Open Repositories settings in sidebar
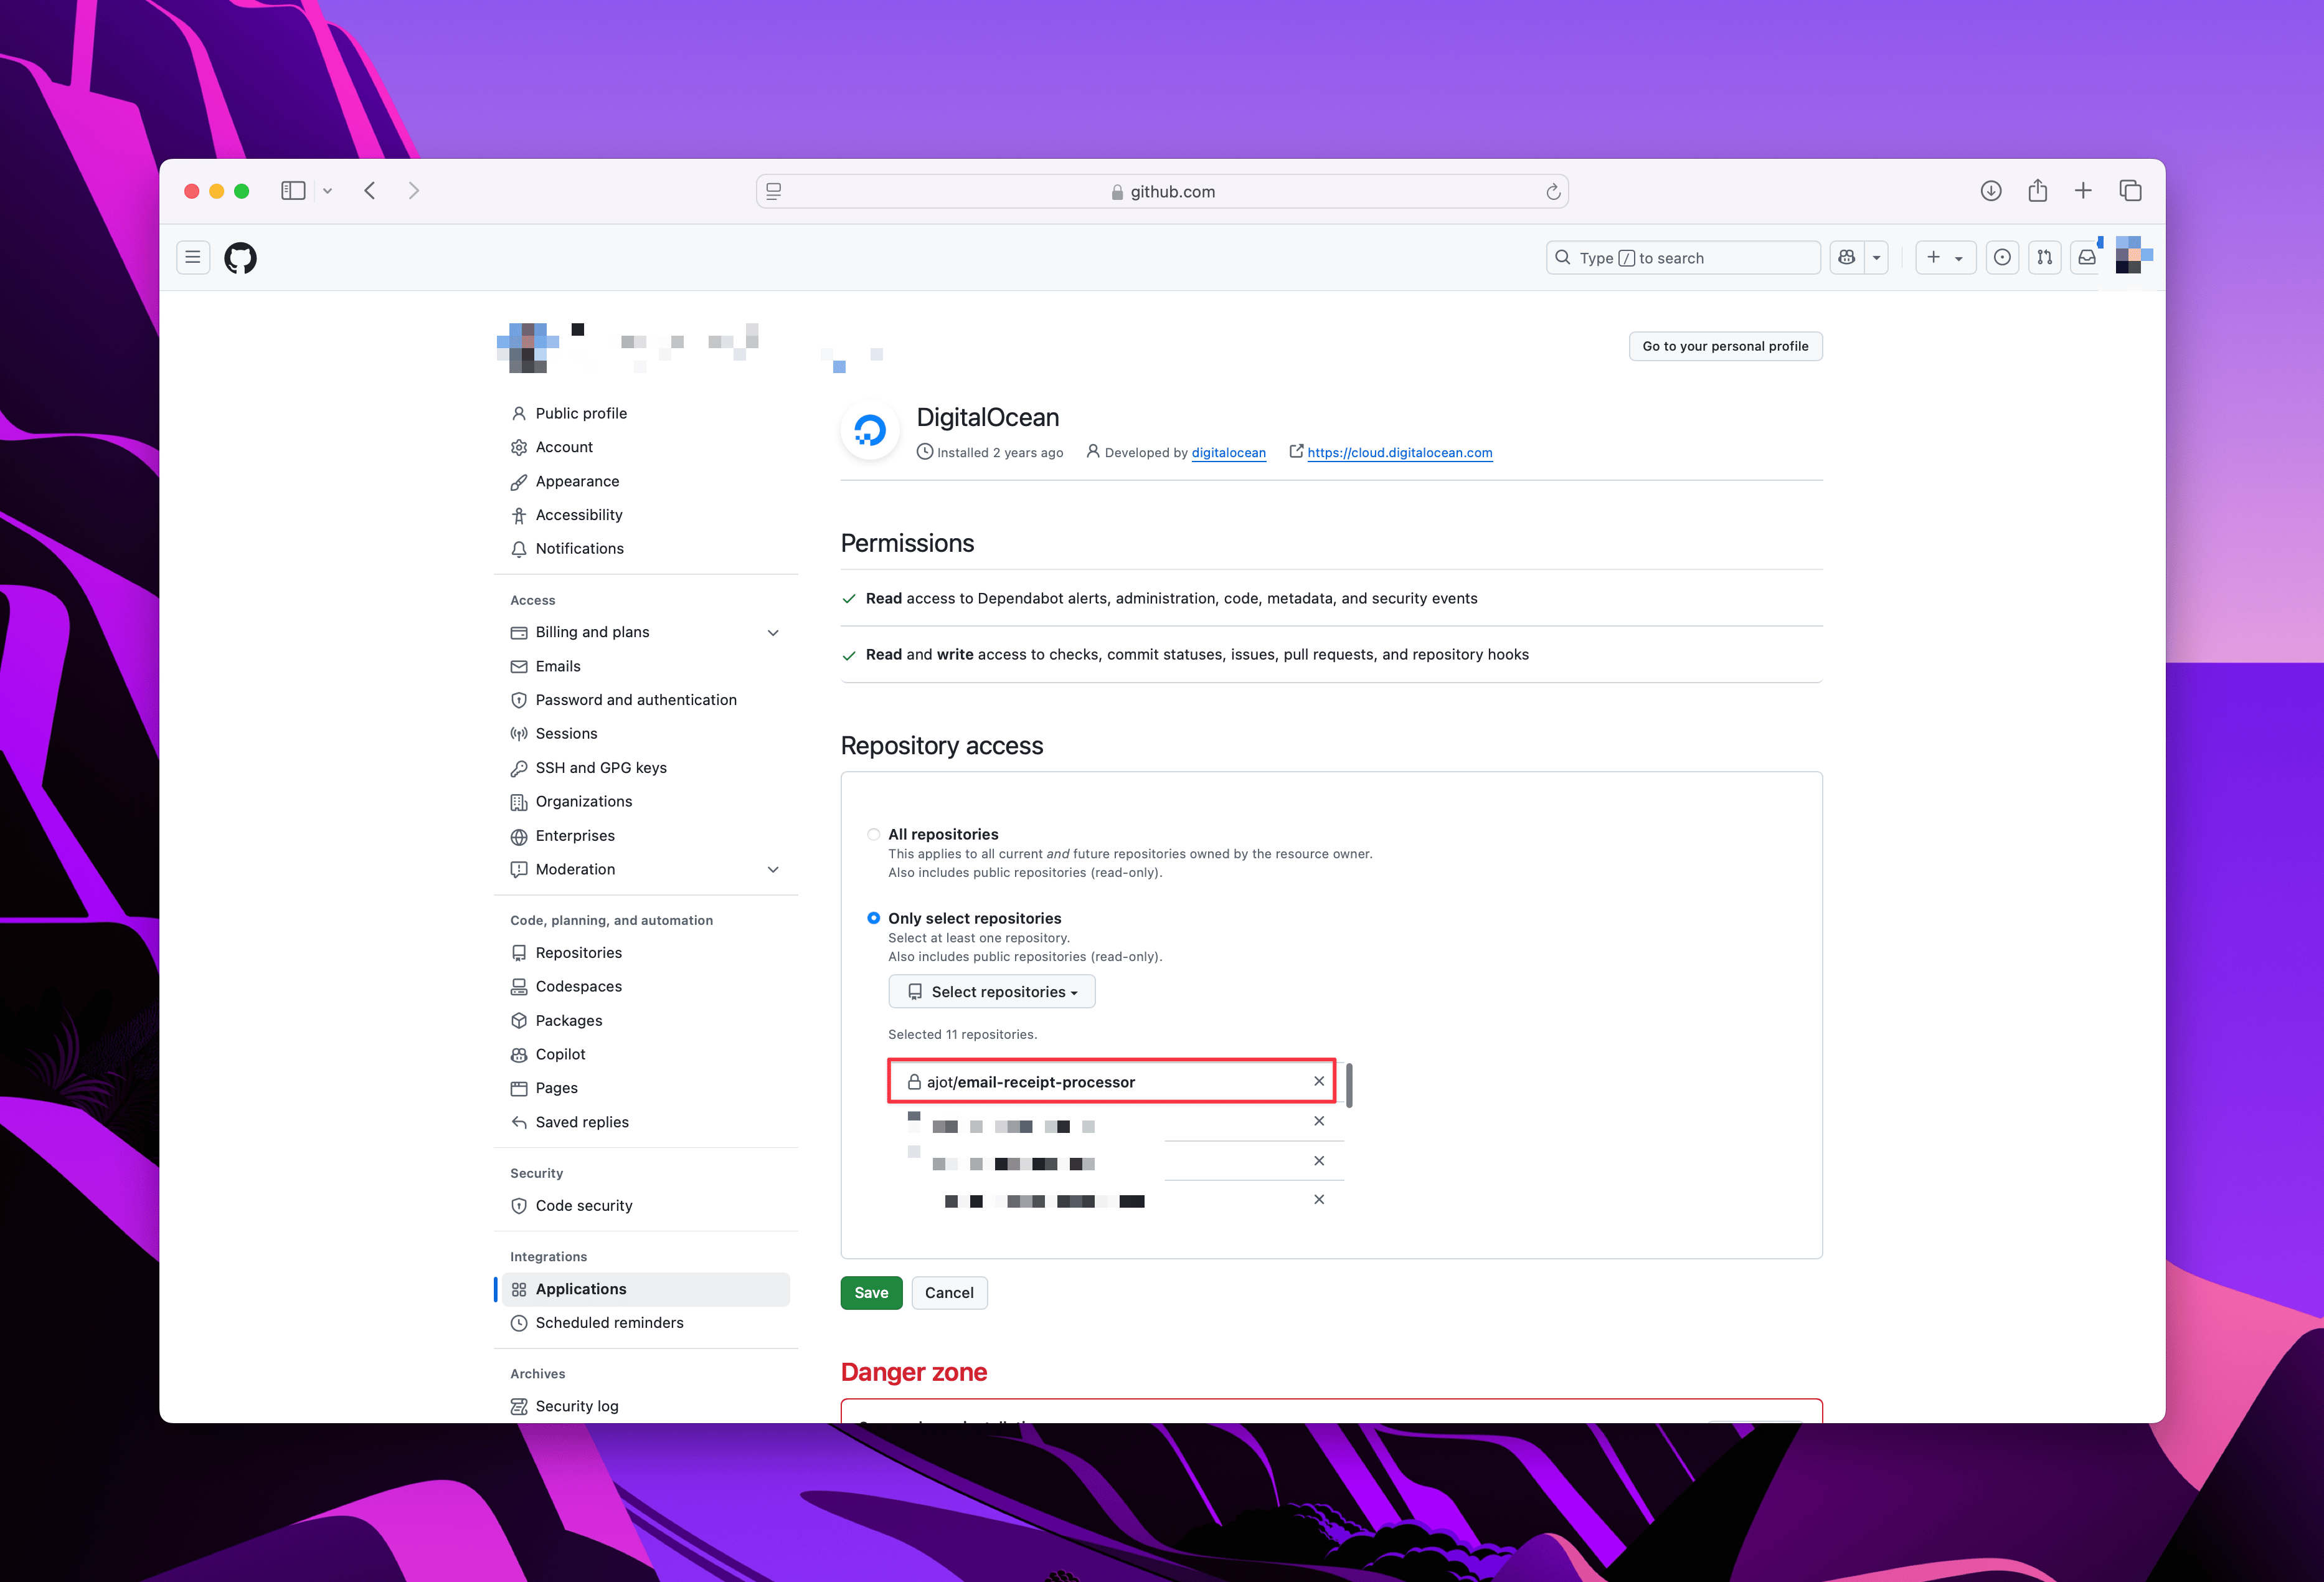Viewport: 2324px width, 1582px height. pos(578,953)
